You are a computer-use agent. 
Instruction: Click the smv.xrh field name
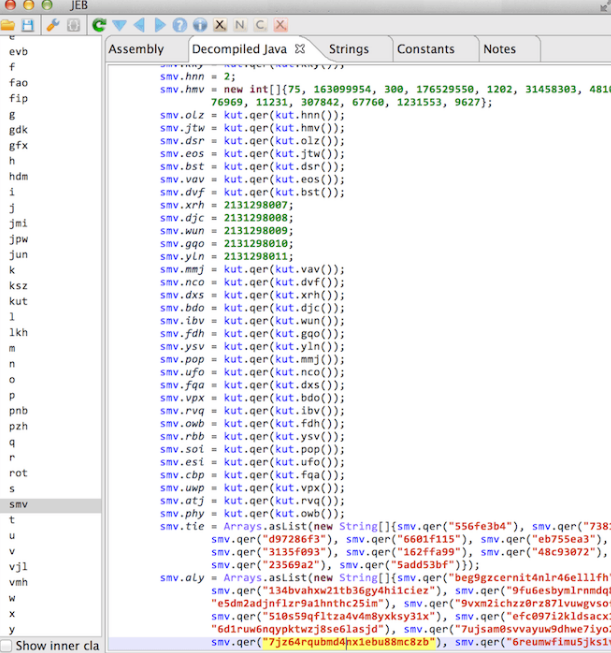point(182,205)
